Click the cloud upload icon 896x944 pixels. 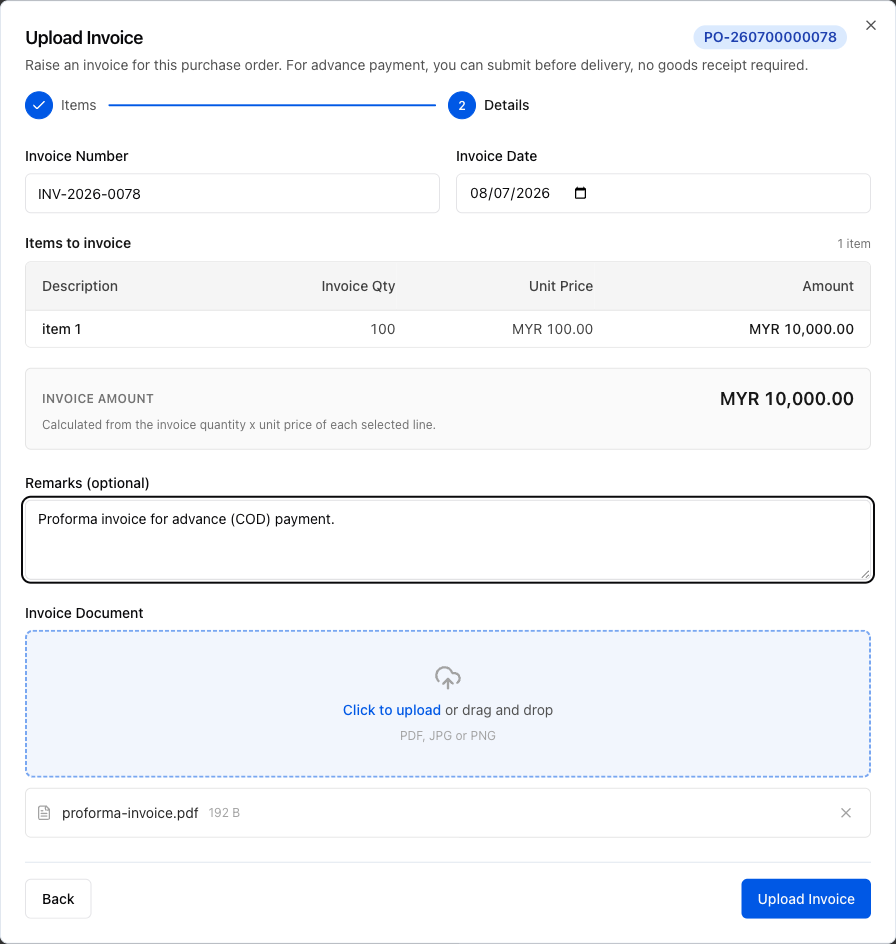448,678
